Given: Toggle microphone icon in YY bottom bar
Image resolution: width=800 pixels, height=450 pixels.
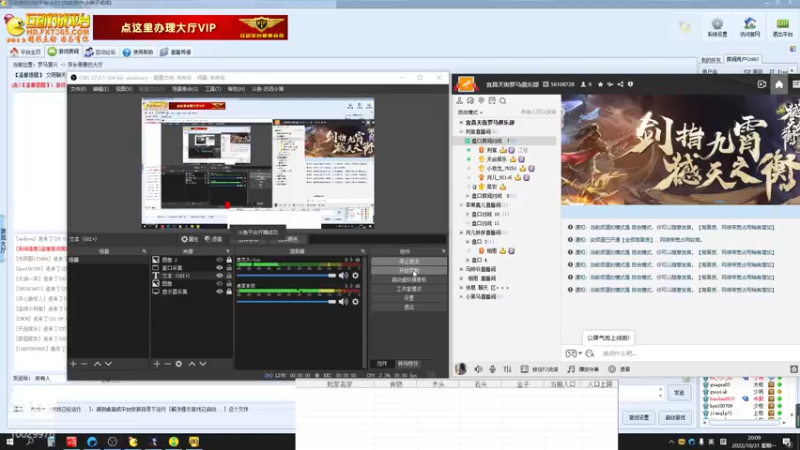Looking at the screenshot, I should [492, 369].
